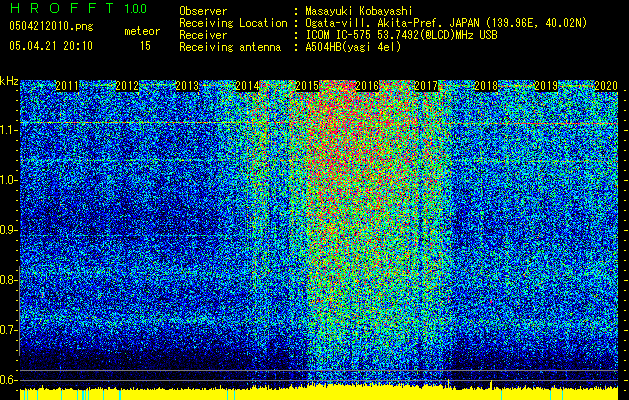Click the 1.0 kHz axis label
629x400 pixels.
[8, 180]
